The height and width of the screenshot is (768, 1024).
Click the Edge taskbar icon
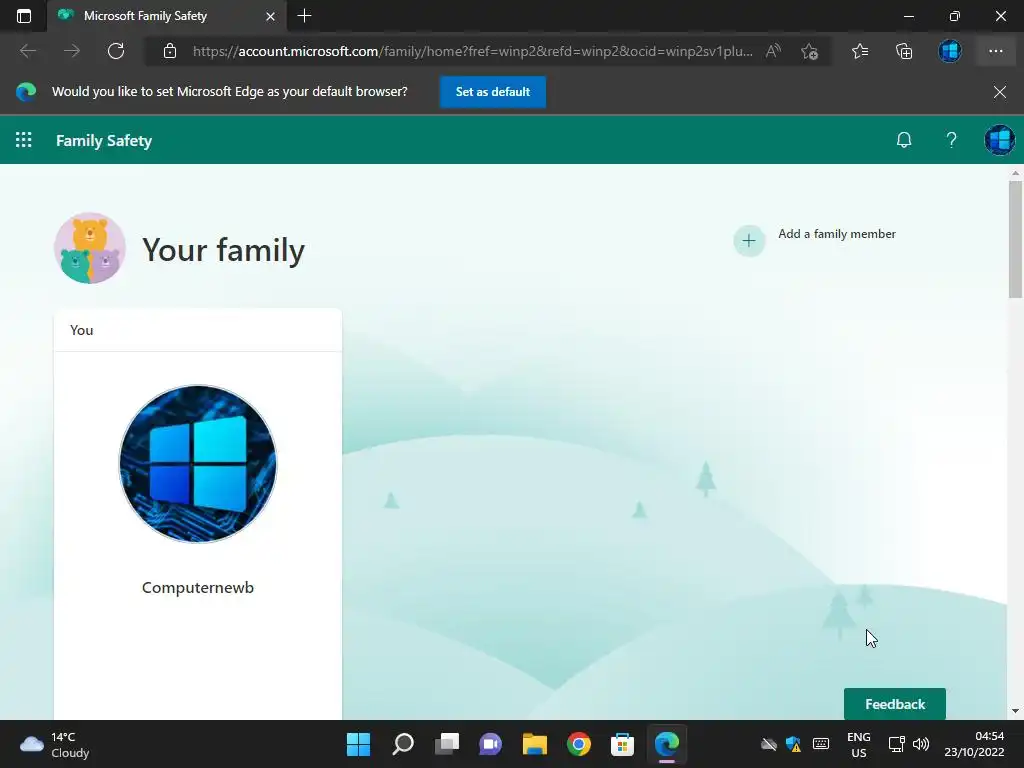click(667, 744)
